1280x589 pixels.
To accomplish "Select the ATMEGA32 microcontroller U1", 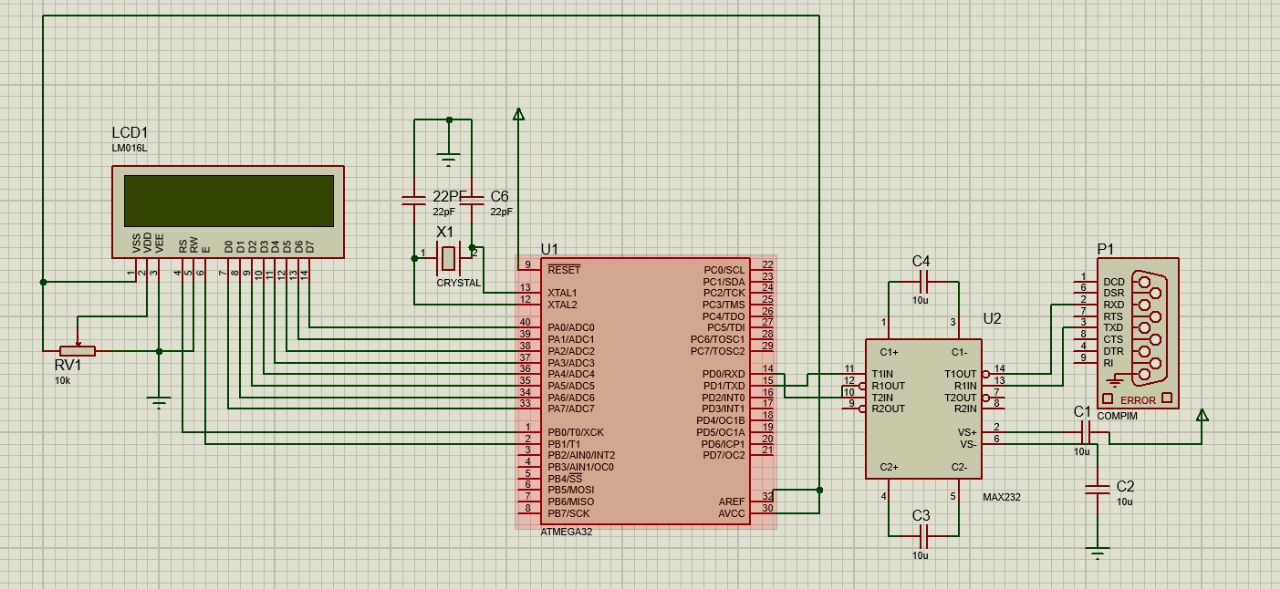I will click(659, 391).
